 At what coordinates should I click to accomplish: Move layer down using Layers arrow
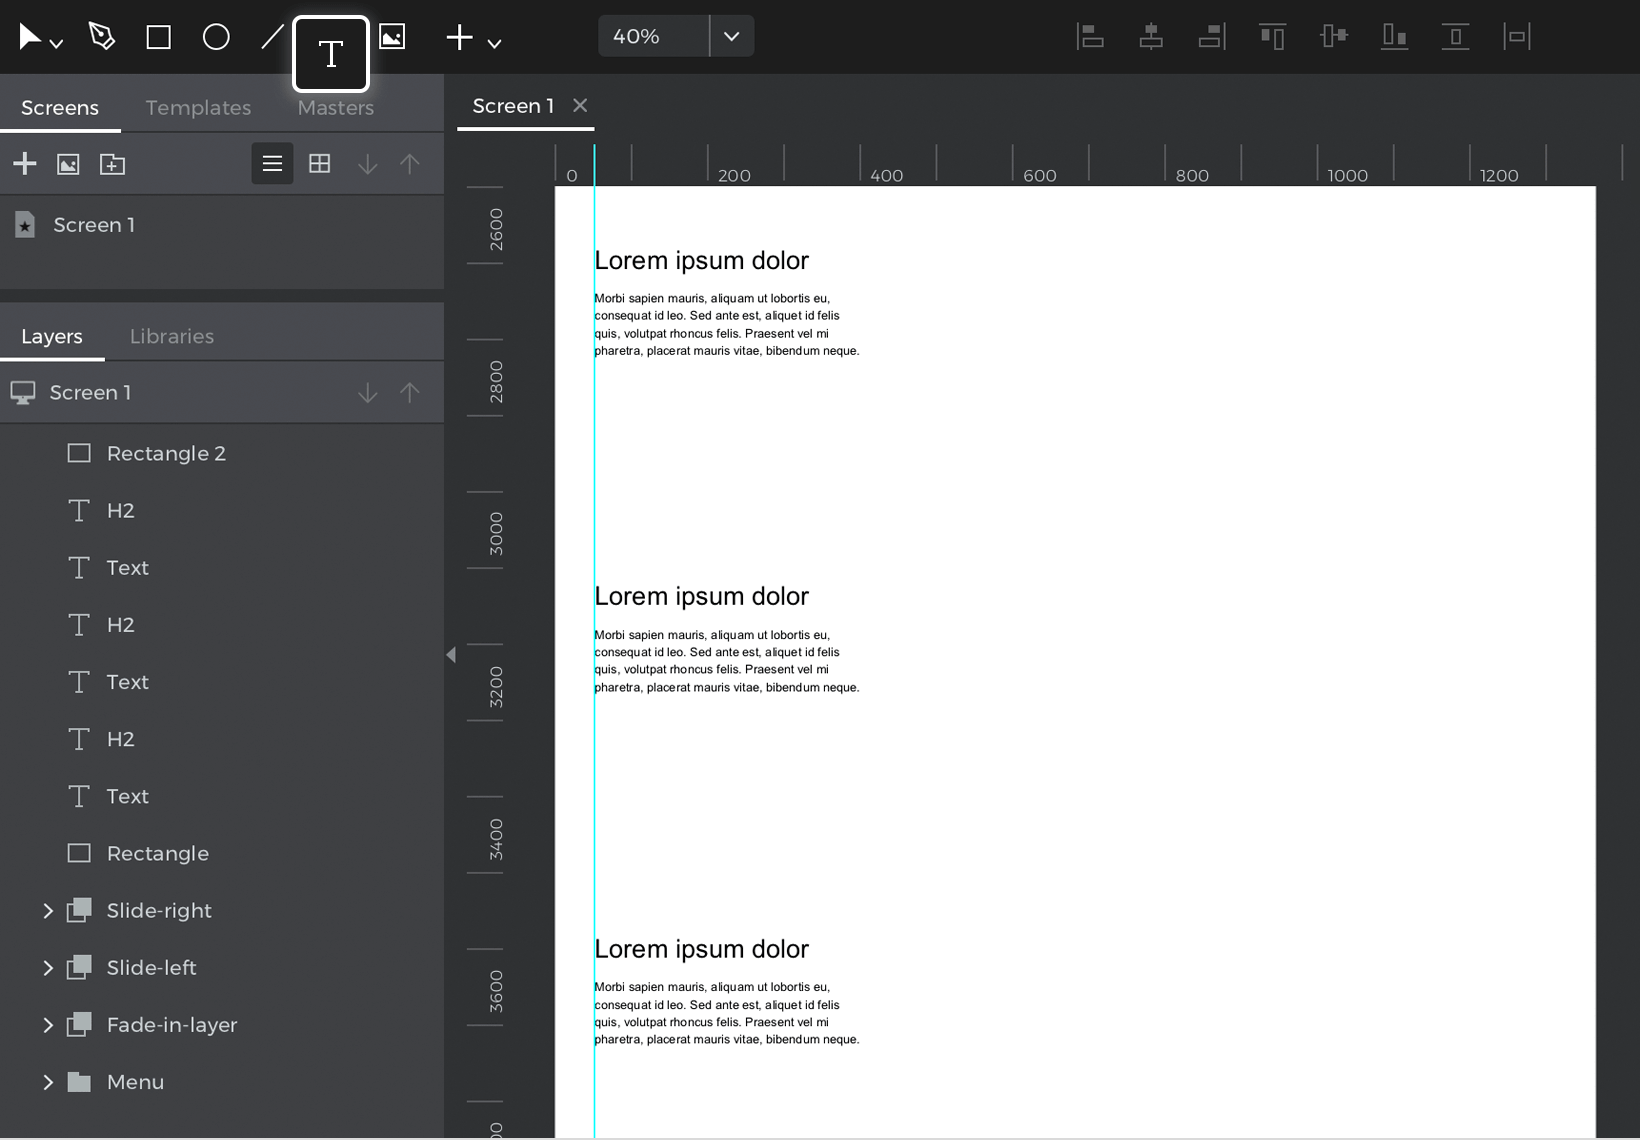click(367, 393)
